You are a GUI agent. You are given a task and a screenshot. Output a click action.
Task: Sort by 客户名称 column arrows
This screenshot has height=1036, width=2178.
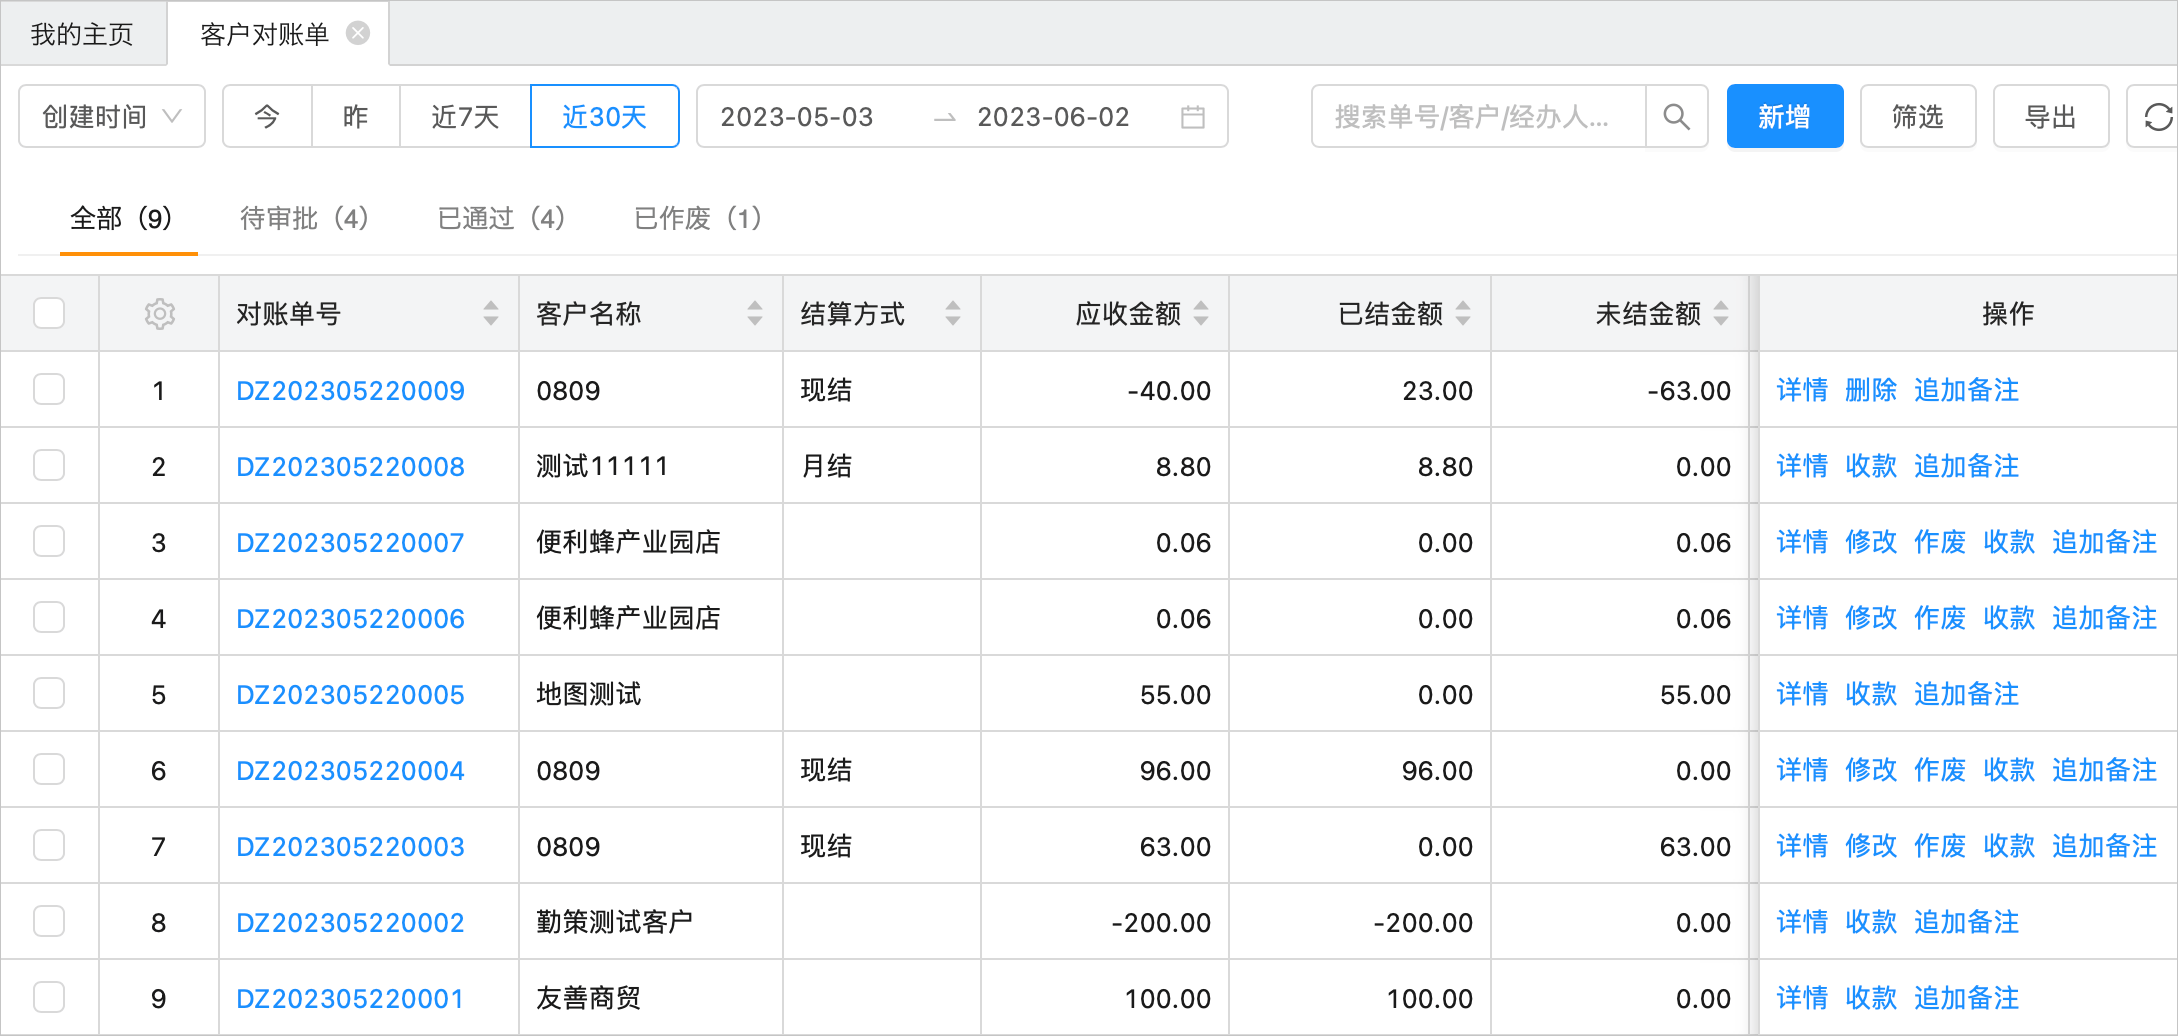pos(755,314)
